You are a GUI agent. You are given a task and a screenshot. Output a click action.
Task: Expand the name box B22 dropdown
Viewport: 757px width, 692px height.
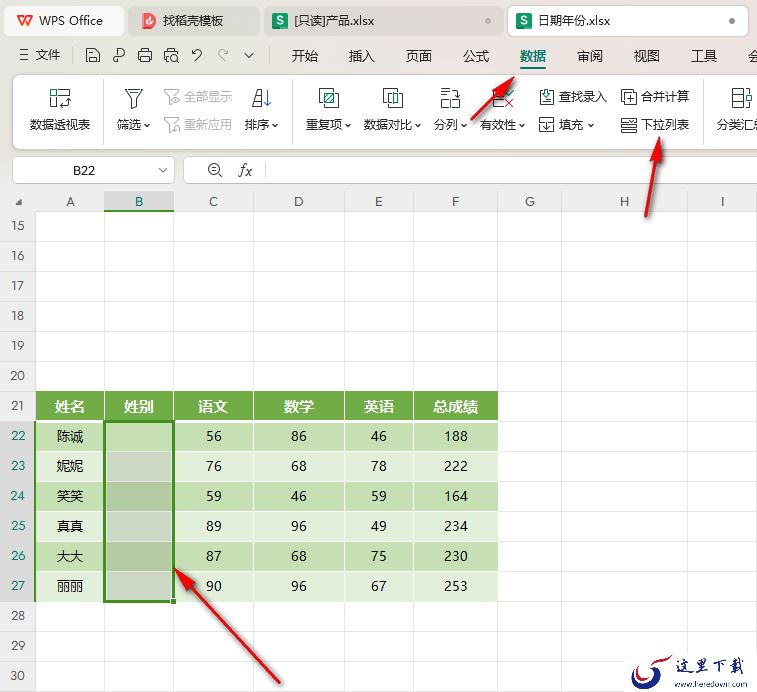pos(163,170)
